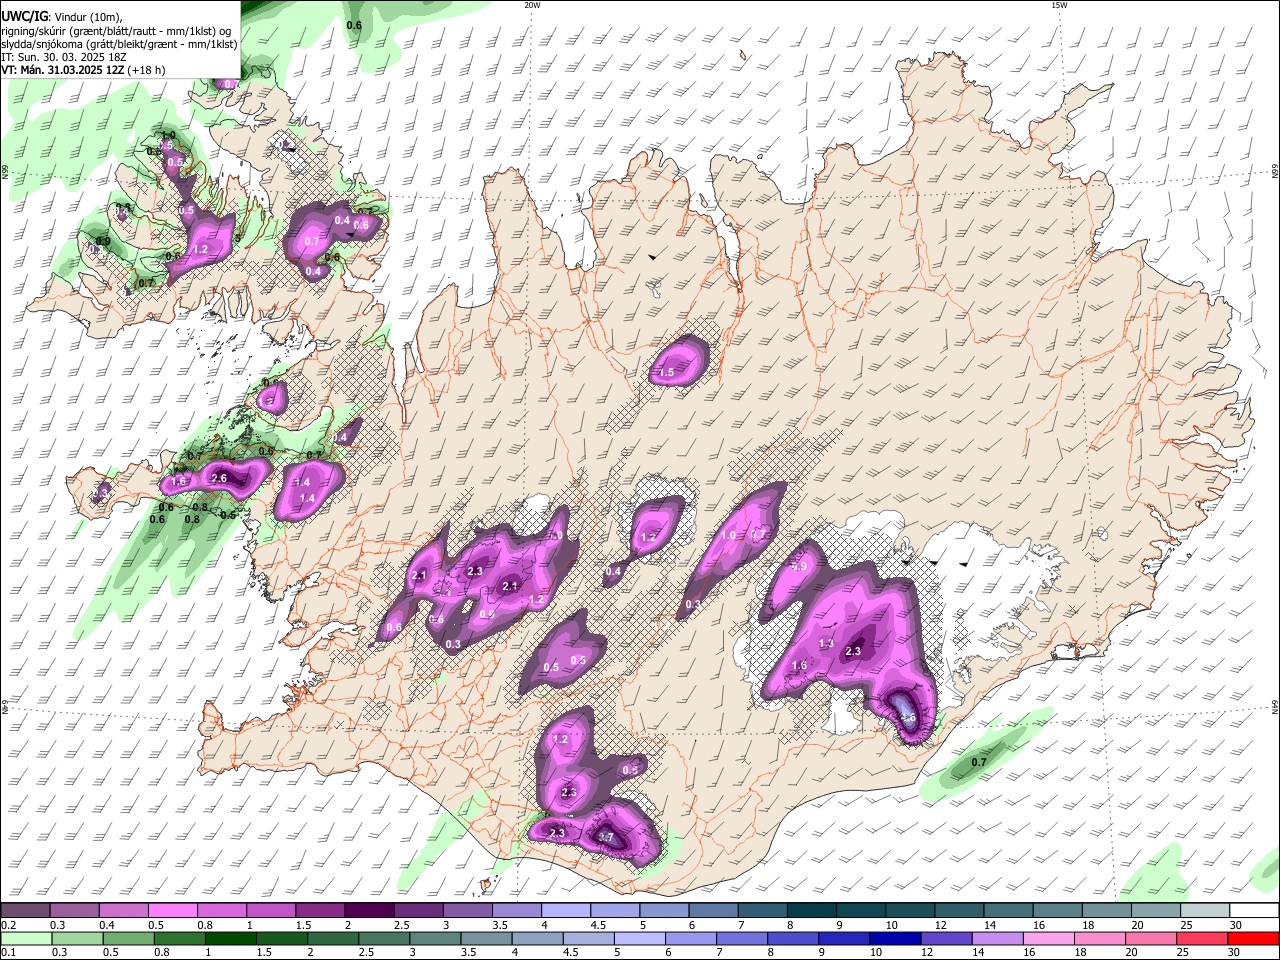Click the 'UWC/IG: Vindur (10m)' title text

[x=62, y=17]
